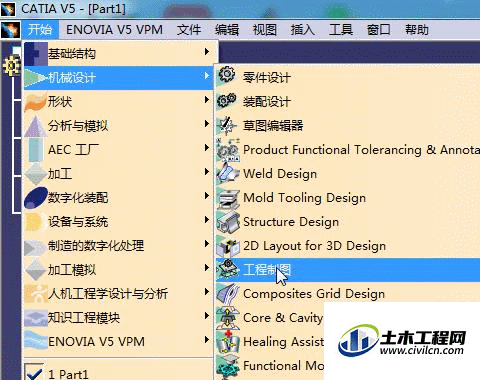The height and width of the screenshot is (380, 480).
Task: Click the 分析与模拟 category icon
Action: [35, 126]
